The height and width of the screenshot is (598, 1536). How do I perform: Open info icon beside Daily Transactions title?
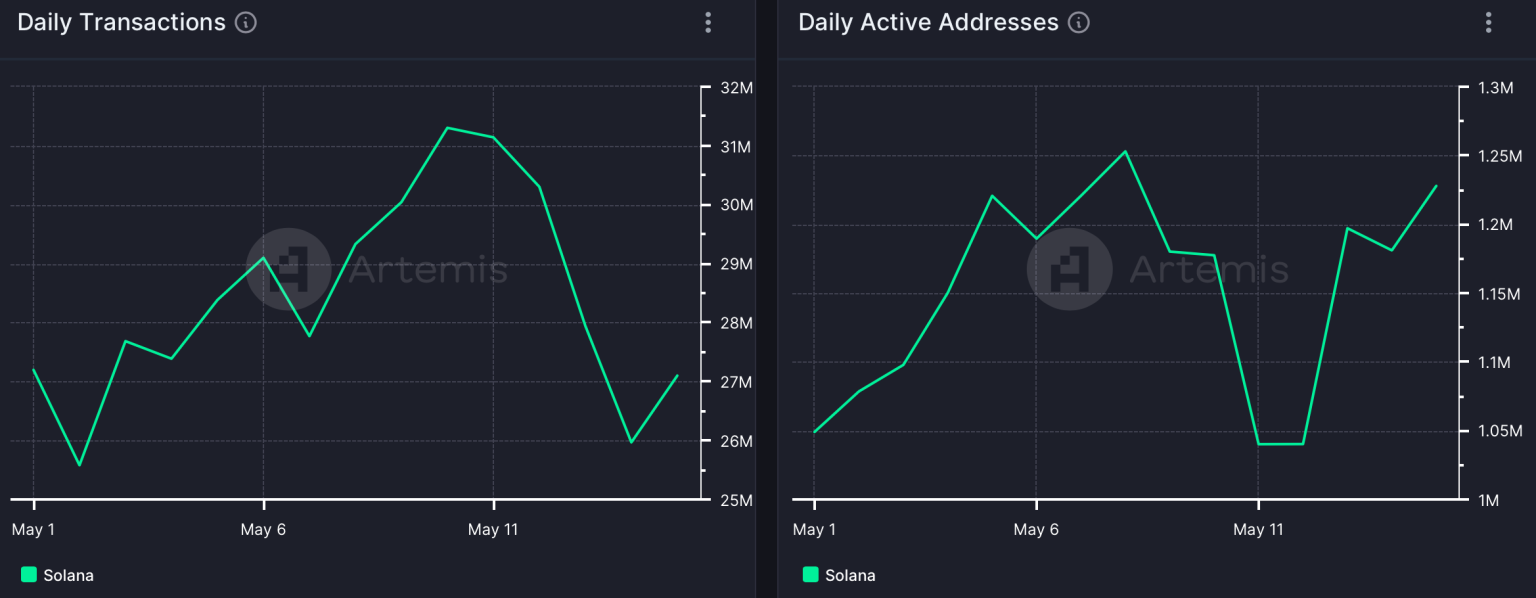246,23
